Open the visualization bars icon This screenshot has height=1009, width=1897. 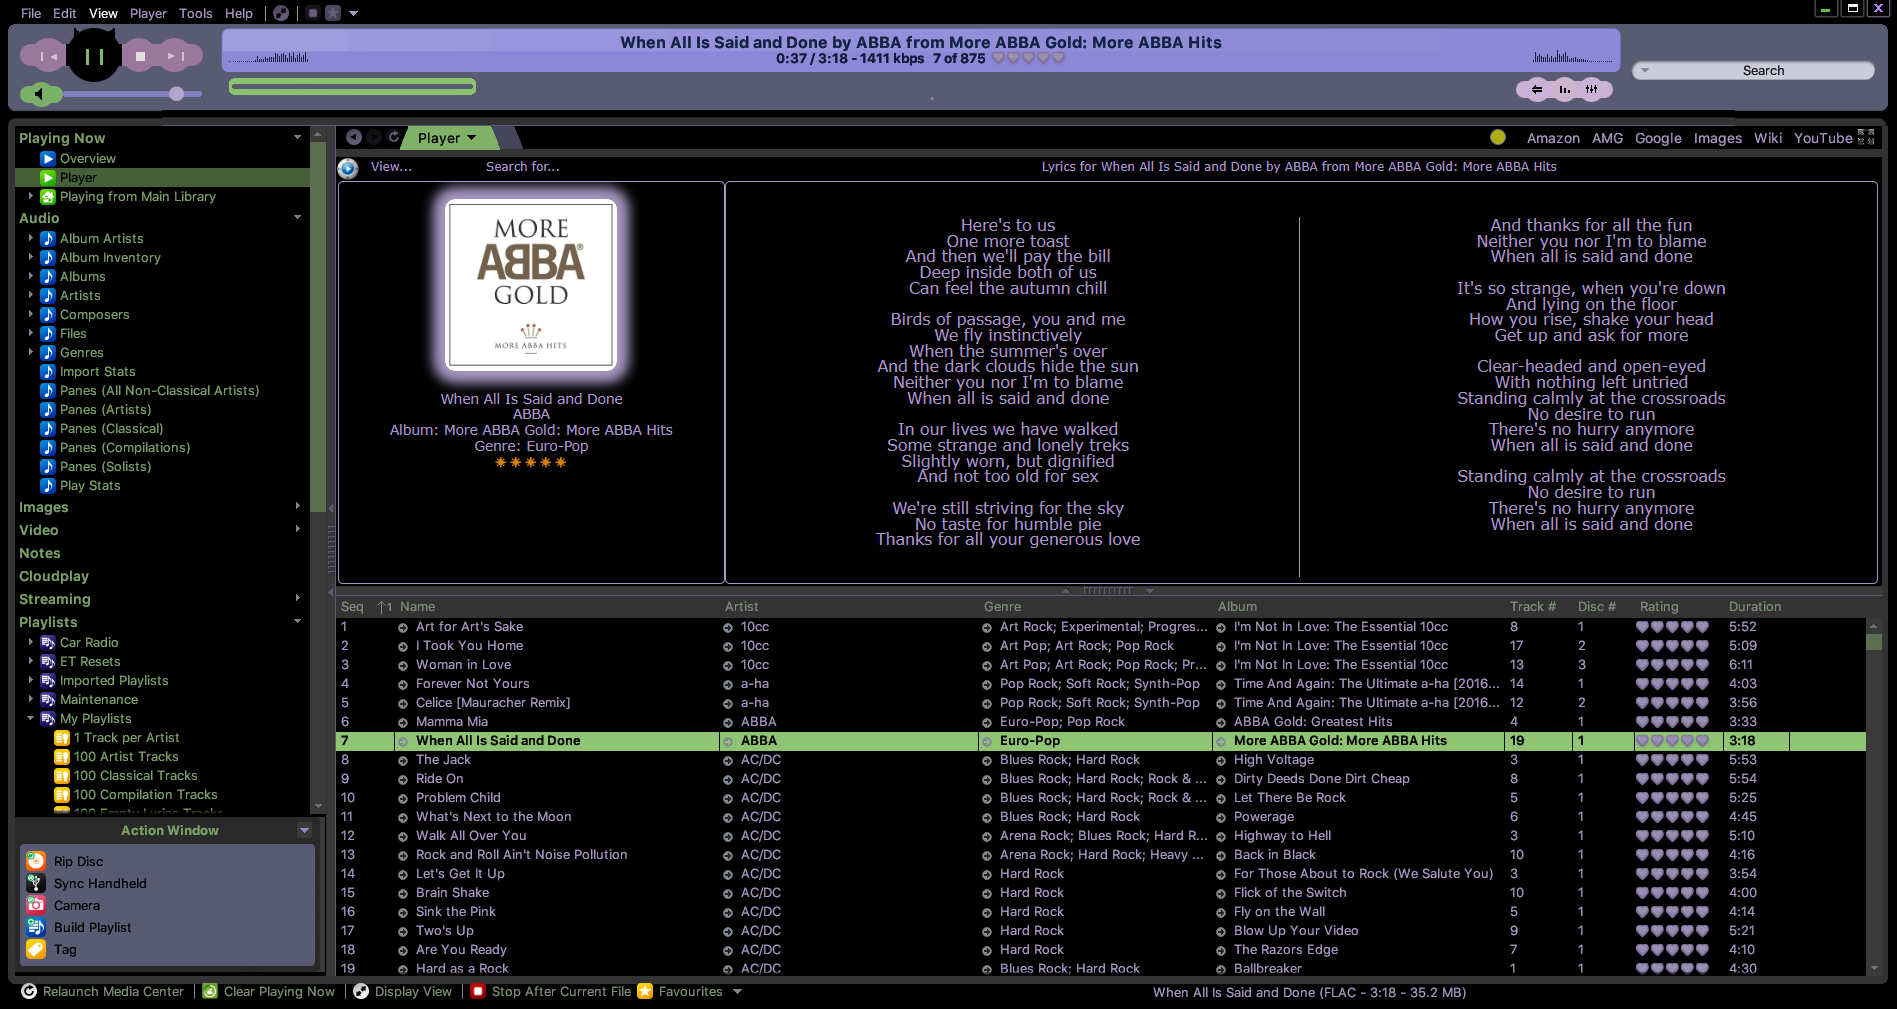coord(1564,90)
